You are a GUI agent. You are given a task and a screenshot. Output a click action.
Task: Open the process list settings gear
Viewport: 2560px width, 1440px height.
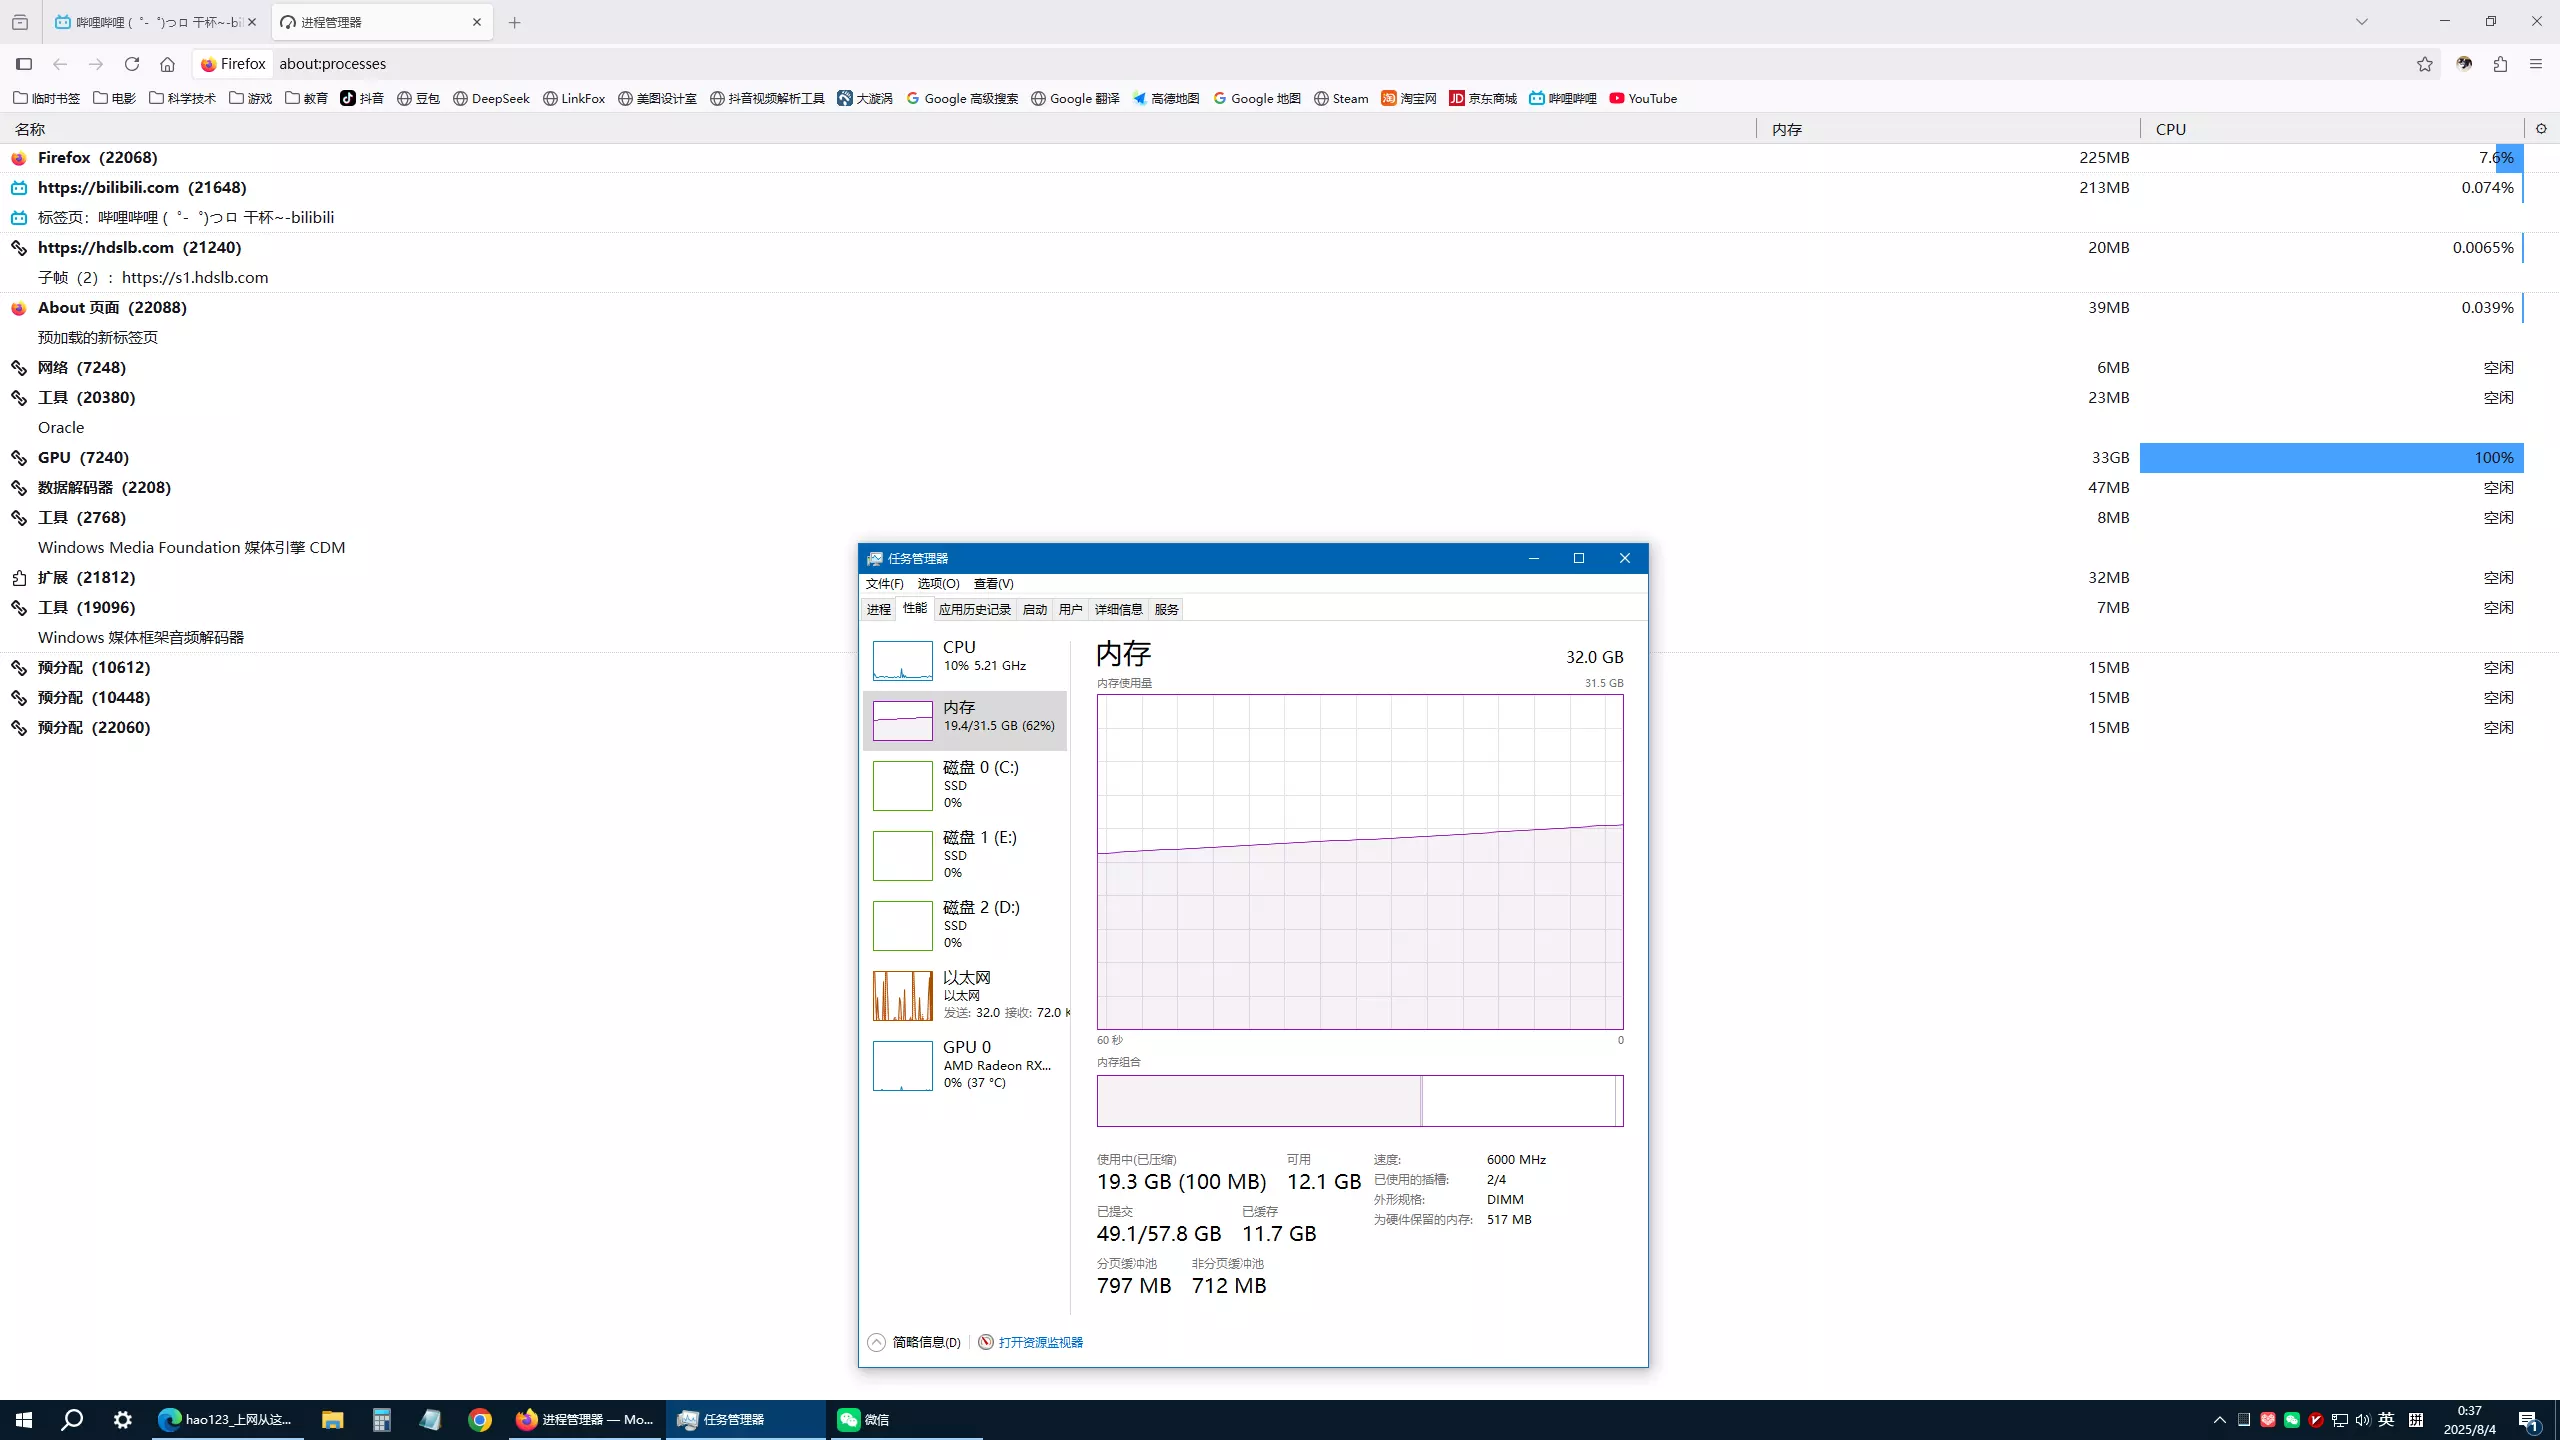[x=2541, y=128]
